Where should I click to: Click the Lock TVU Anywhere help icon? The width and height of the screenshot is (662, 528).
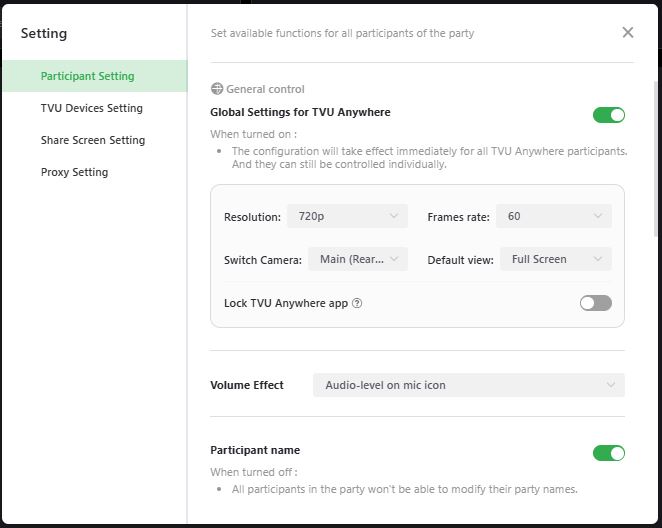point(357,303)
